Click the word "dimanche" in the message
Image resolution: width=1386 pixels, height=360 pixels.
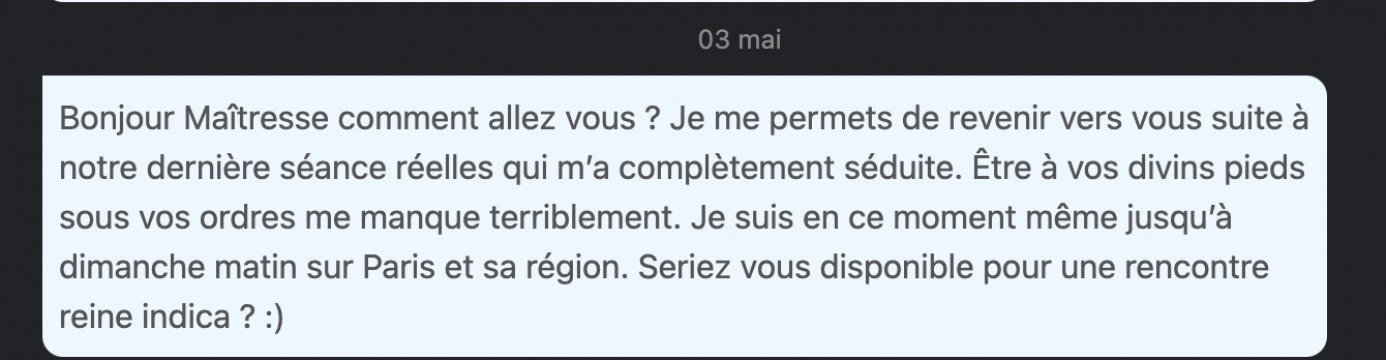[119, 270]
